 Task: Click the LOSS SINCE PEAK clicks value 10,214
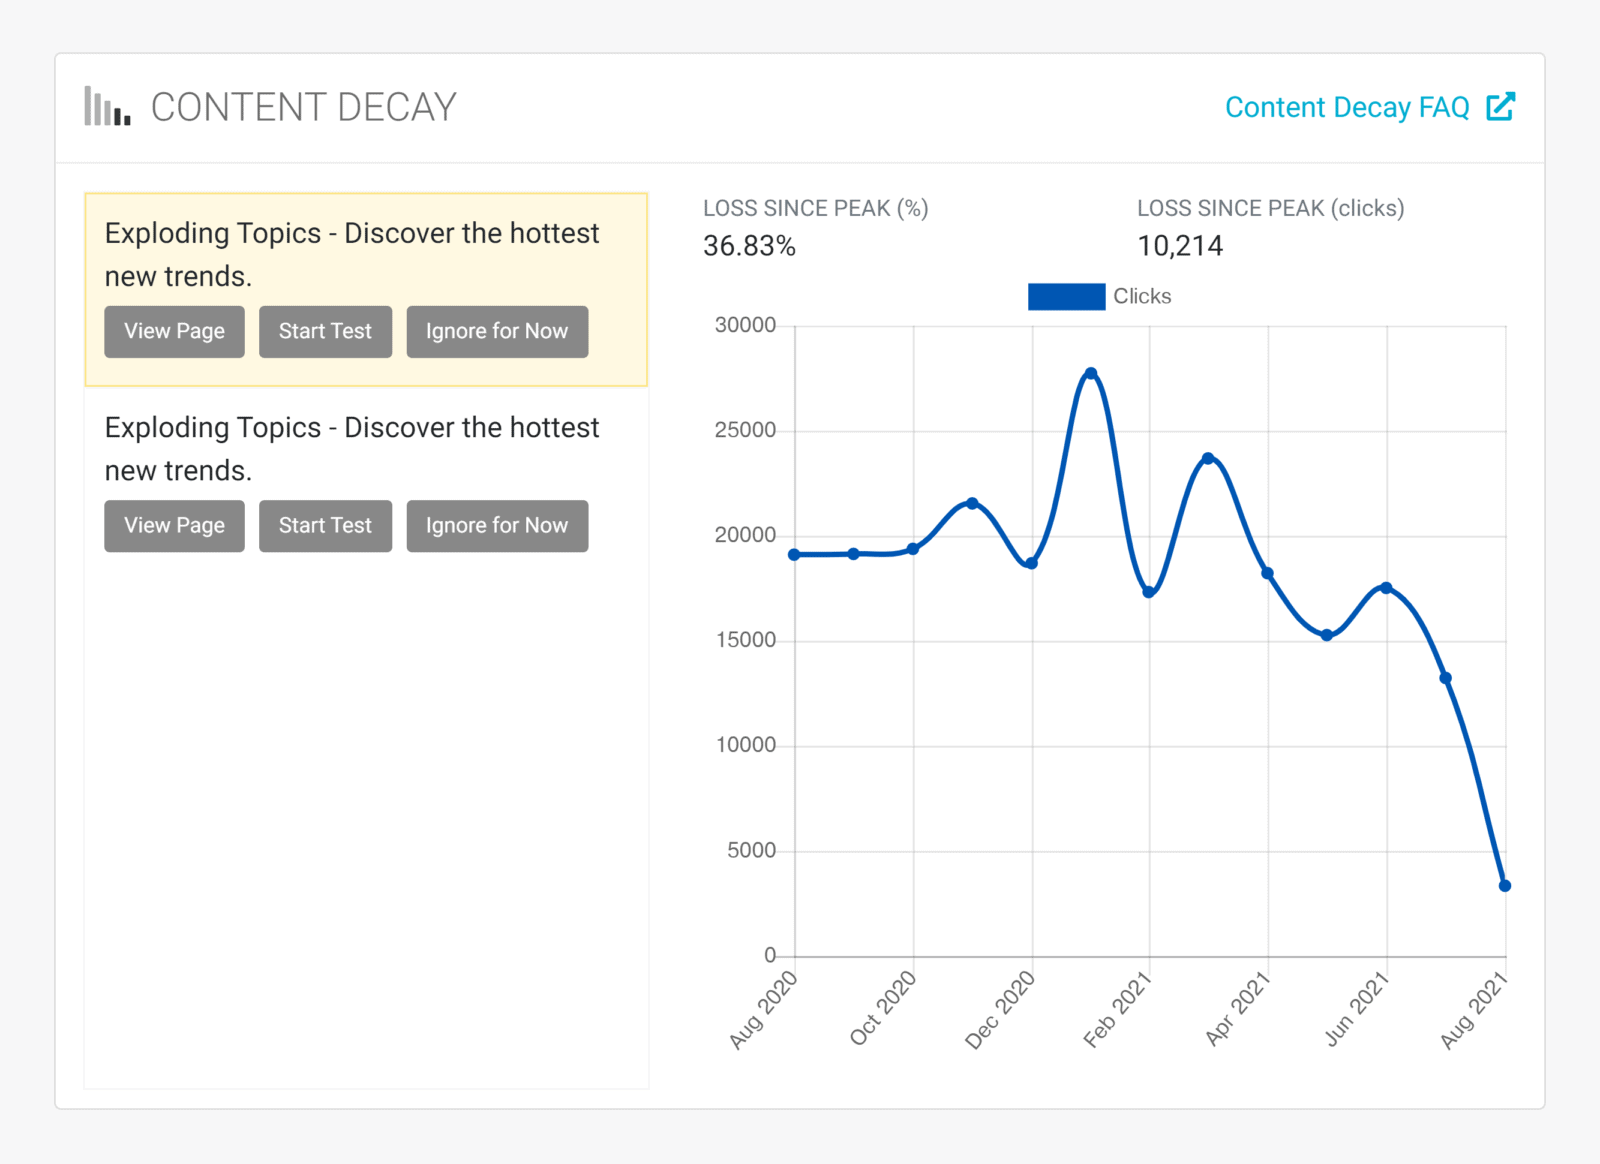pos(1181,246)
